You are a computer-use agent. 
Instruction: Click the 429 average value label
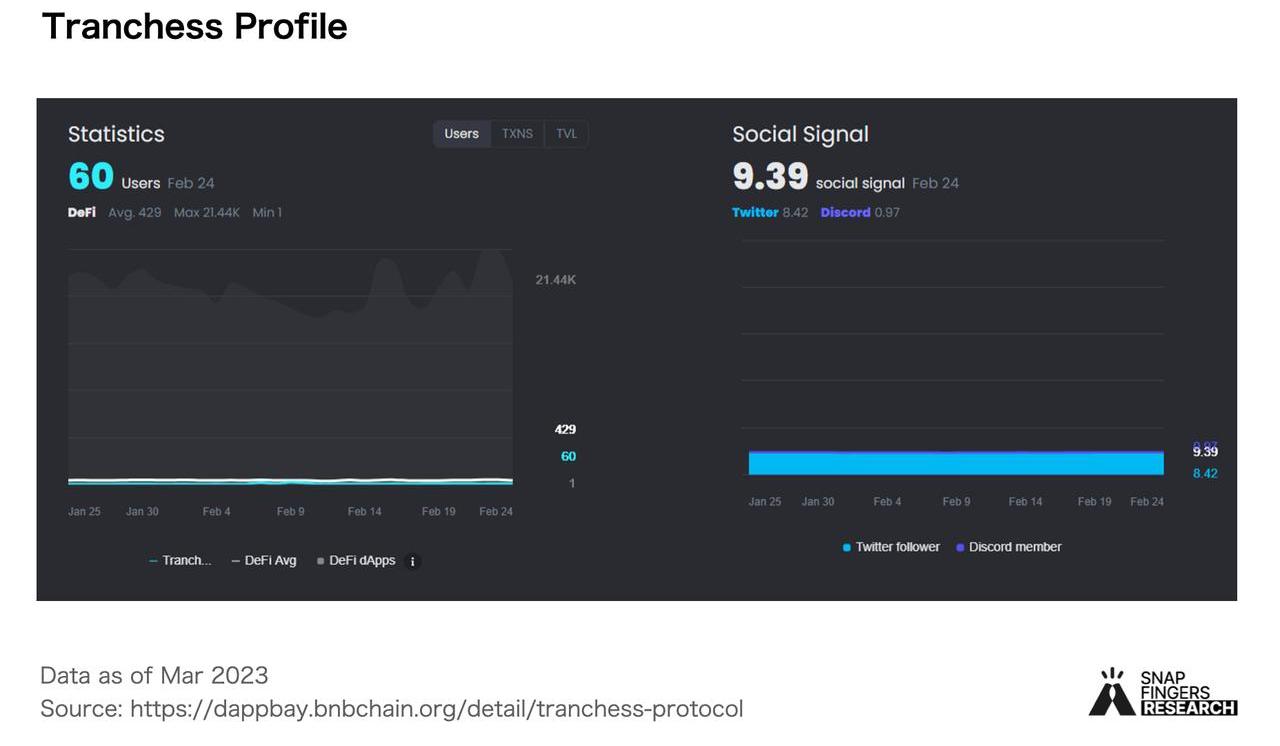(x=565, y=430)
